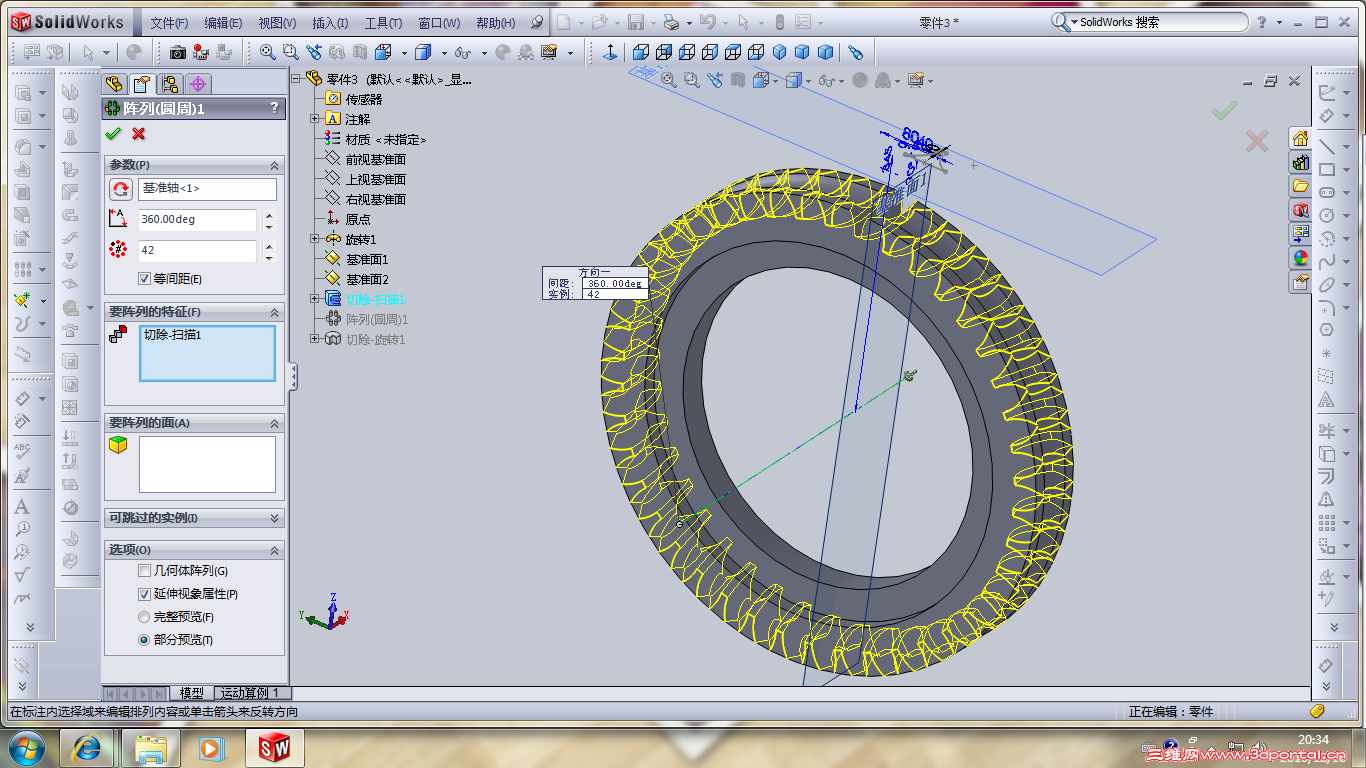
Task: Toggle the 几何体阵列(G) checkbox
Action: (145, 571)
